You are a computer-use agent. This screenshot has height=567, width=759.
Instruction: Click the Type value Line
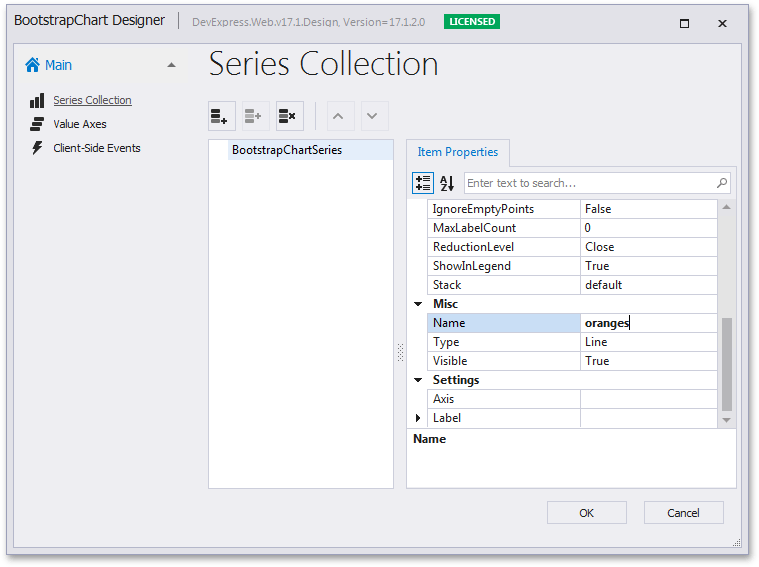(648, 342)
